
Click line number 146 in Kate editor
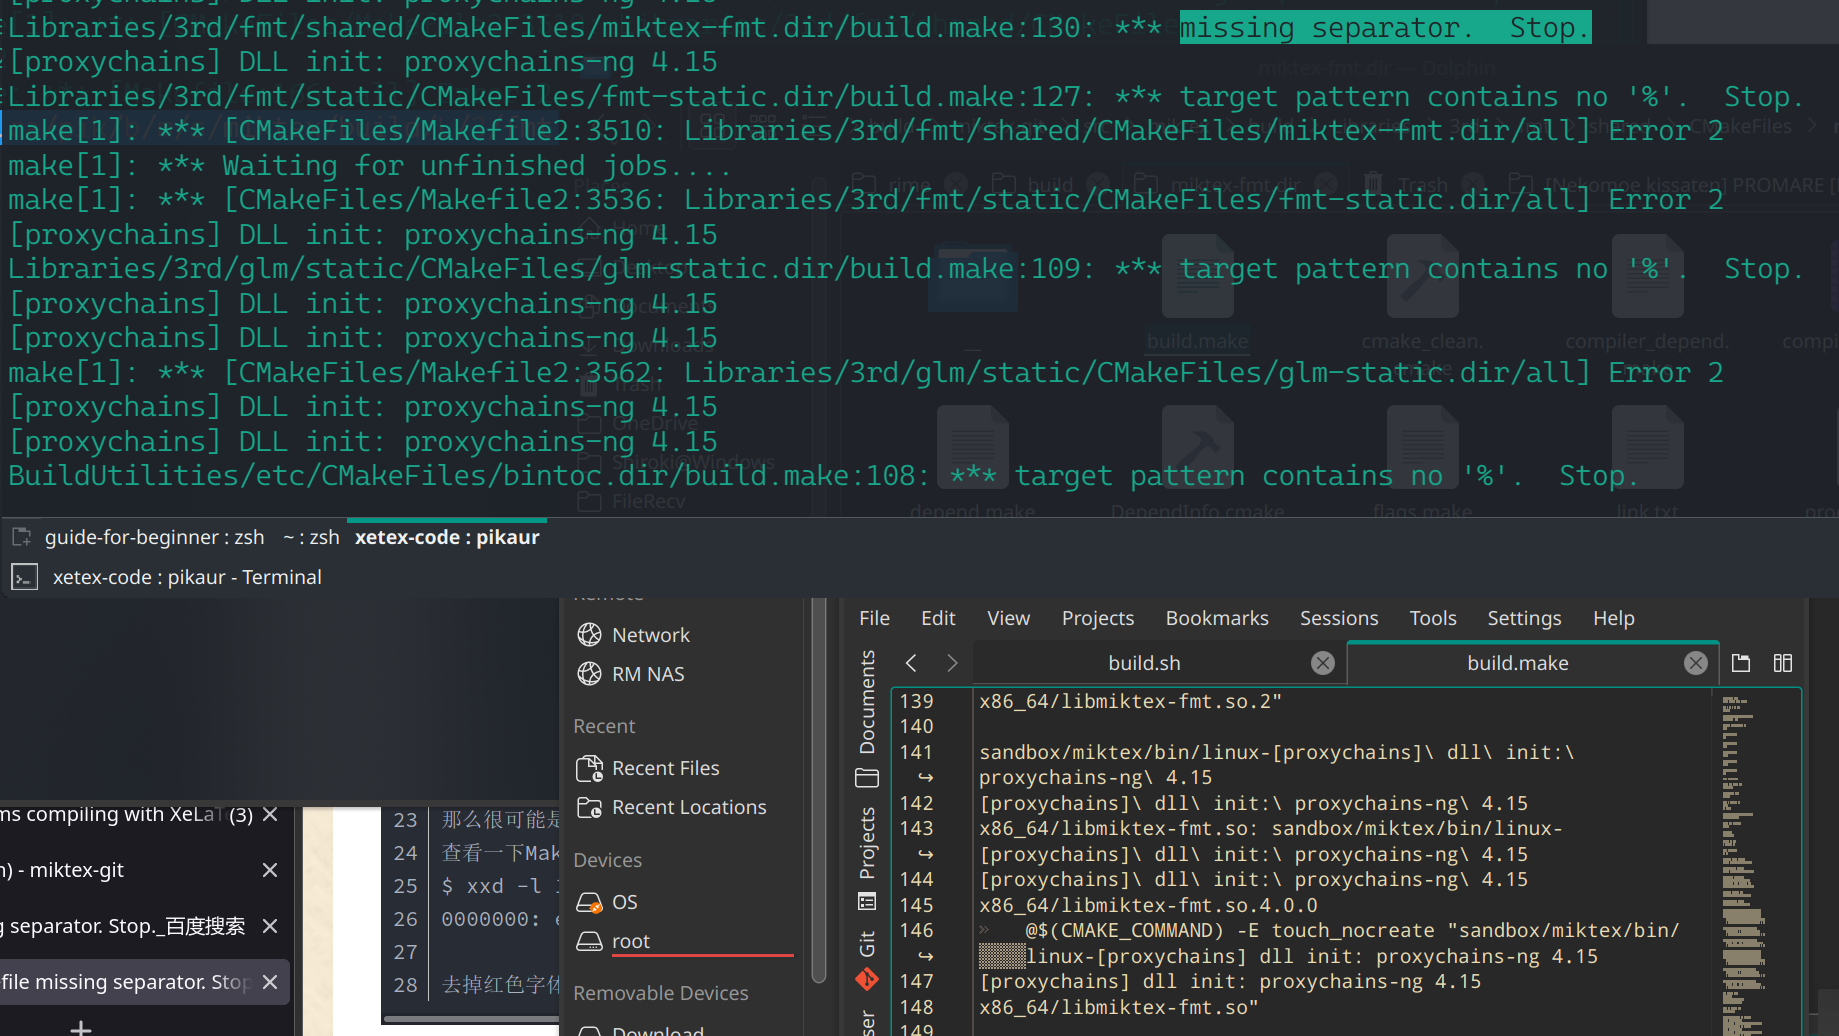click(916, 930)
